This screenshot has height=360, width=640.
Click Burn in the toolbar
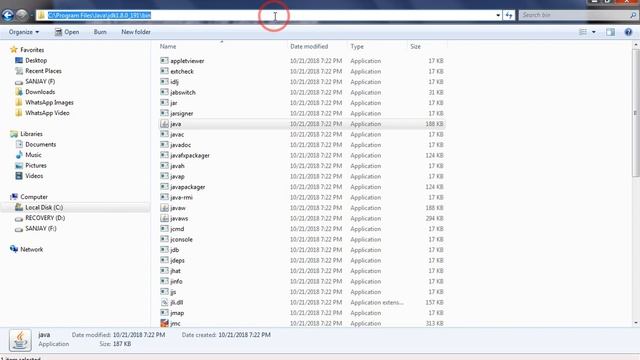(100, 32)
